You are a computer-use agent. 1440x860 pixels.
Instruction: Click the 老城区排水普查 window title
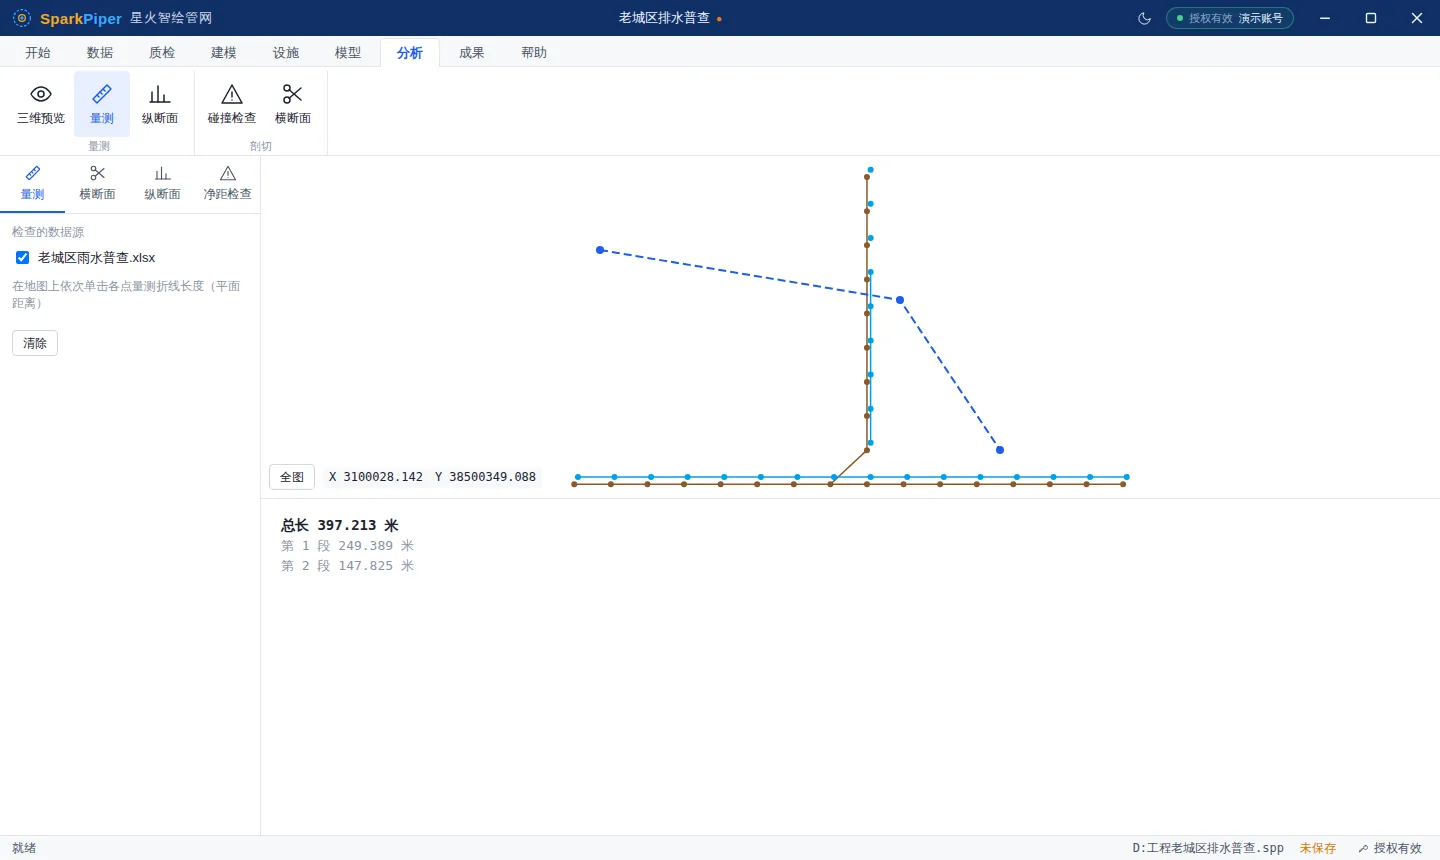click(x=664, y=18)
